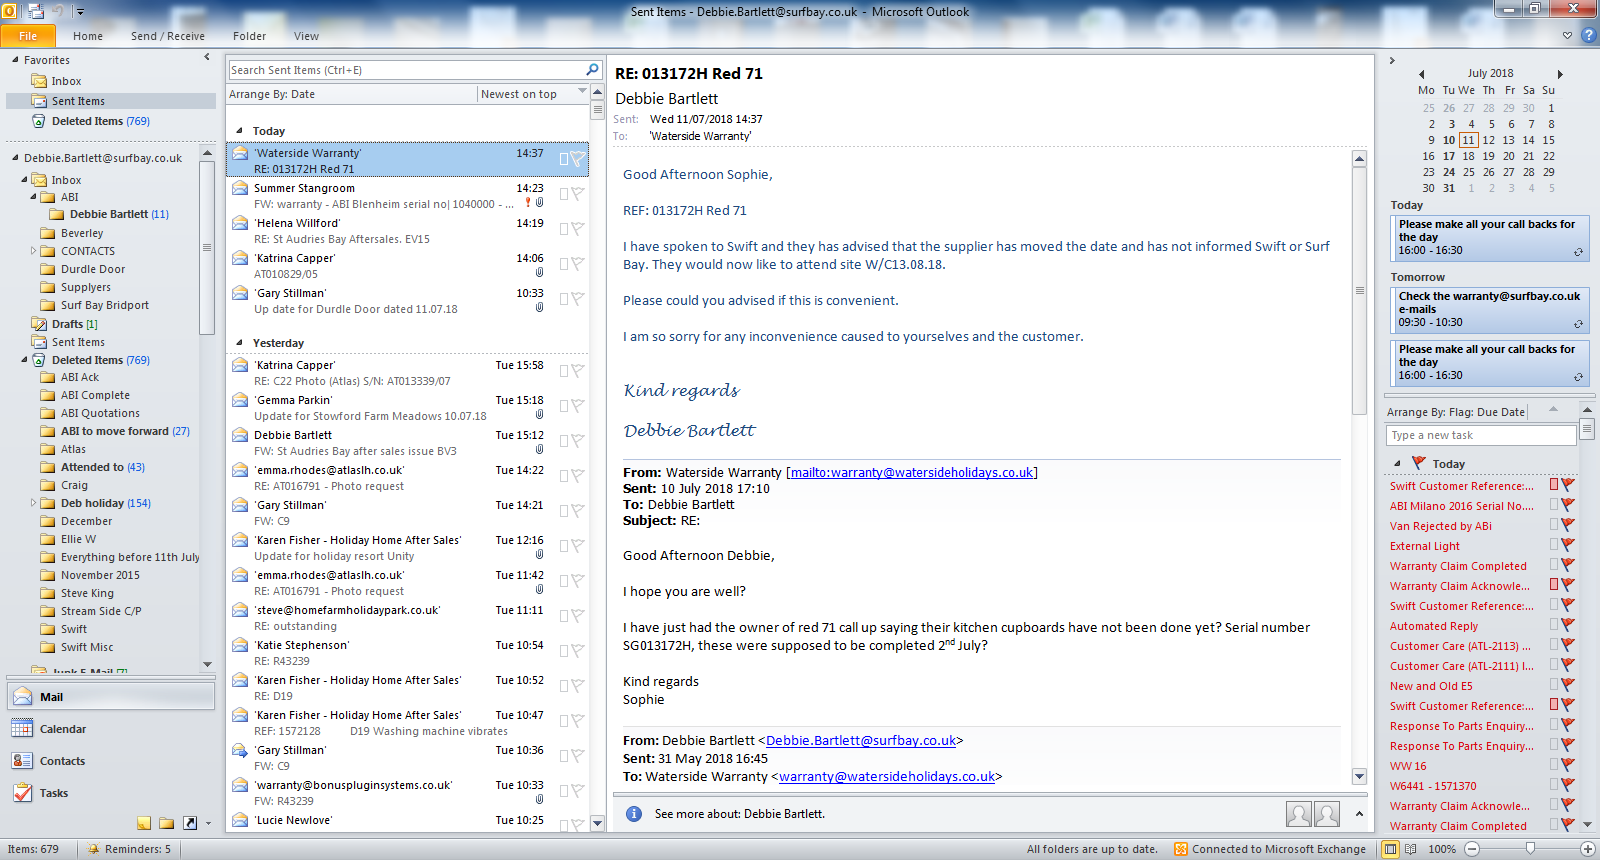This screenshot has width=1600, height=860.
Task: Collapse the Today email group
Action: tap(239, 131)
